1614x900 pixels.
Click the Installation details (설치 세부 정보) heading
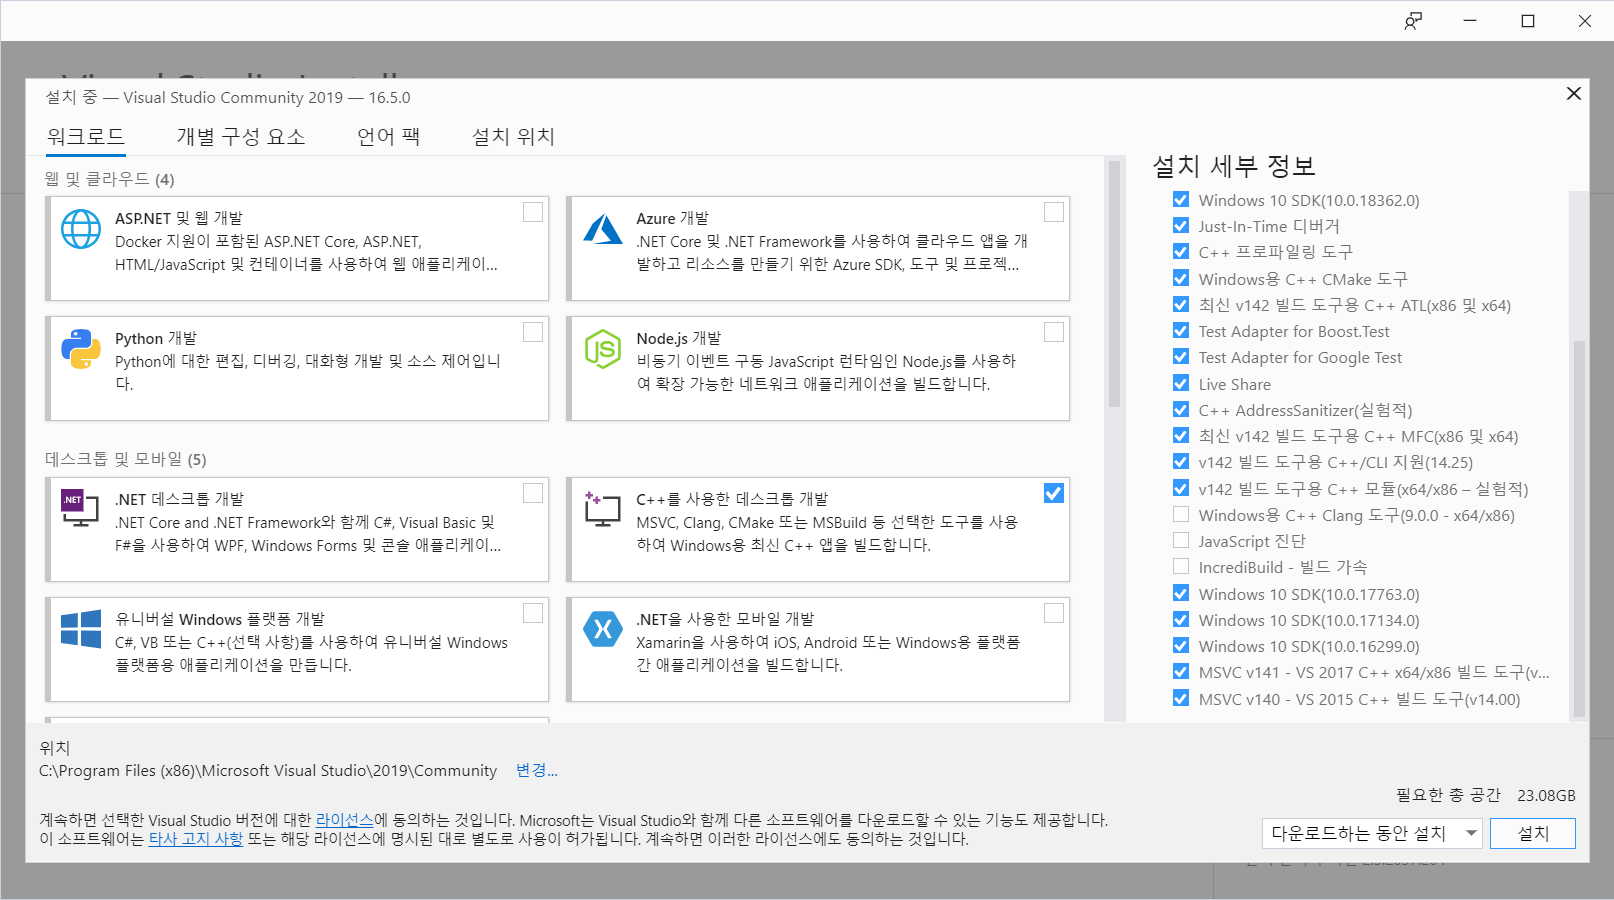pos(1234,166)
